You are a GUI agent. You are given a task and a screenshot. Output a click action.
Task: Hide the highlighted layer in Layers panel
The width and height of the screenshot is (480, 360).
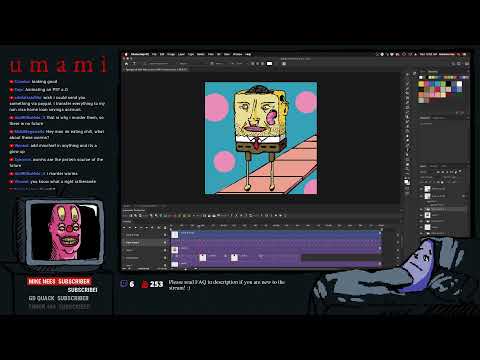(x=421, y=209)
